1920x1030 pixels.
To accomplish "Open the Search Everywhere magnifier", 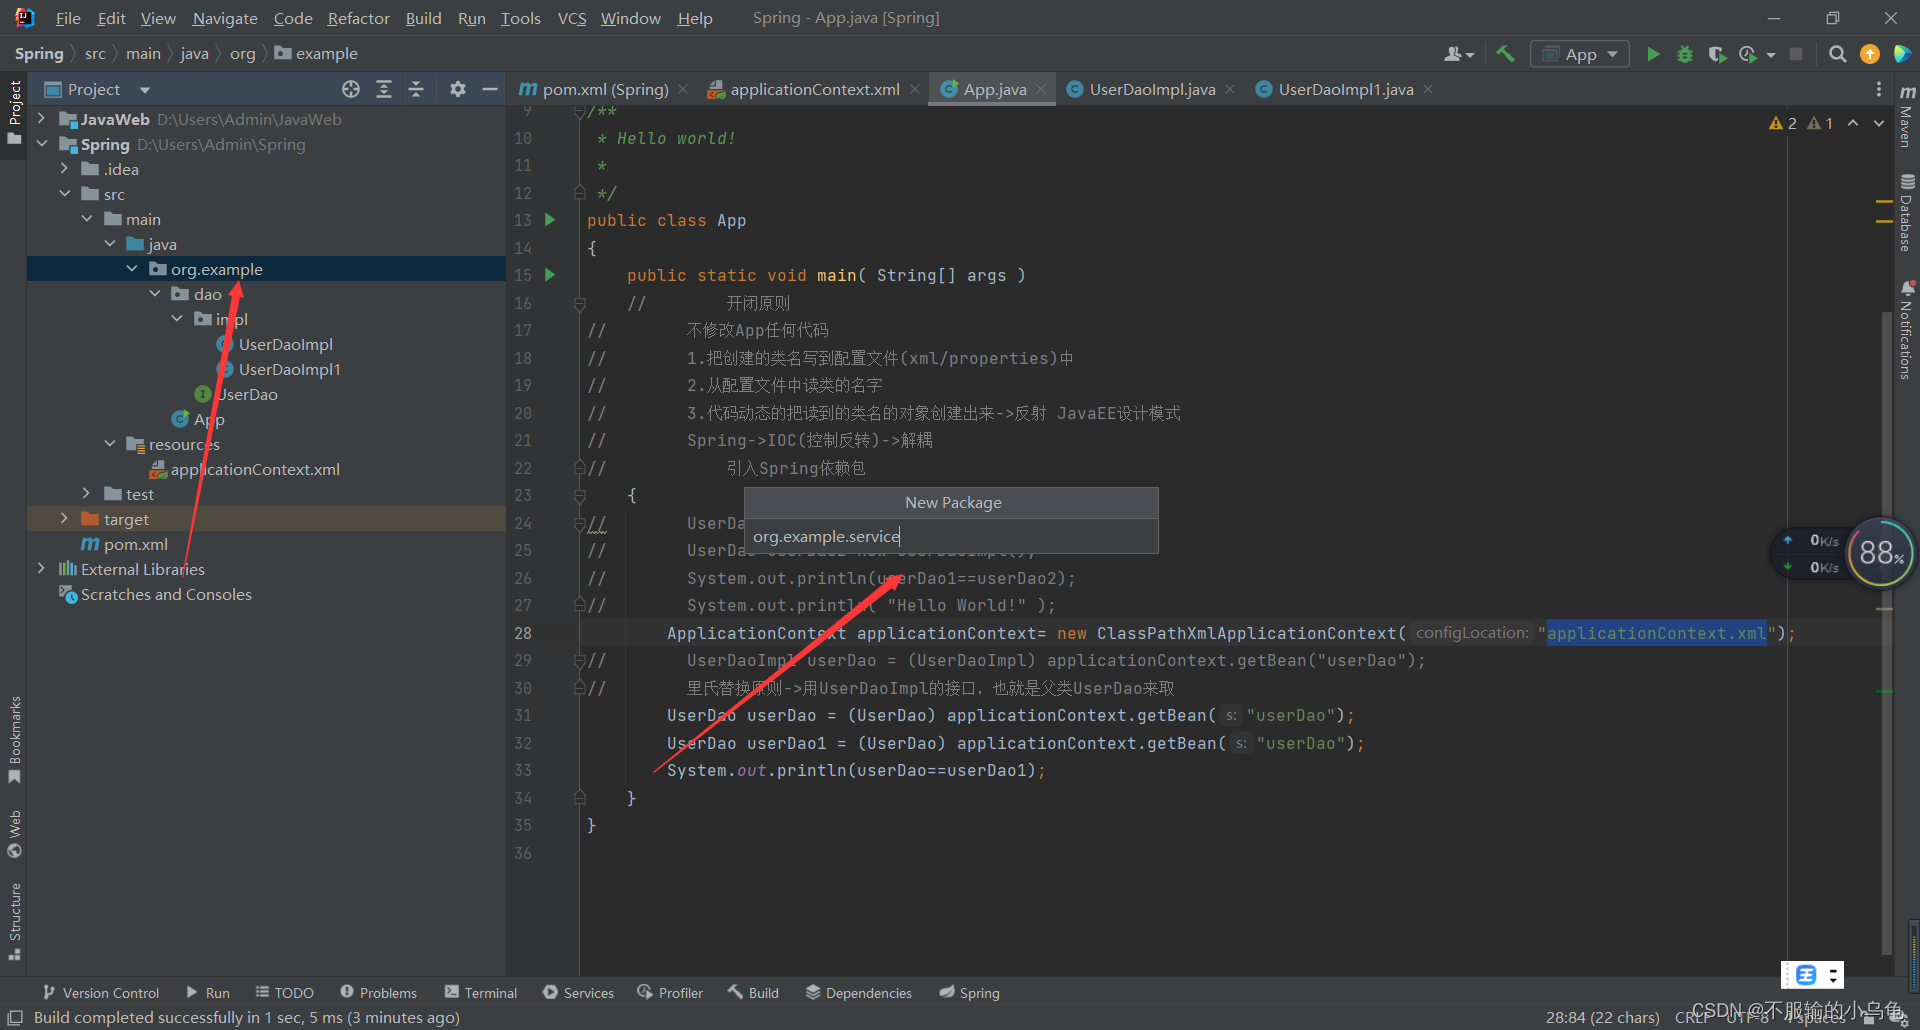I will coord(1837,54).
